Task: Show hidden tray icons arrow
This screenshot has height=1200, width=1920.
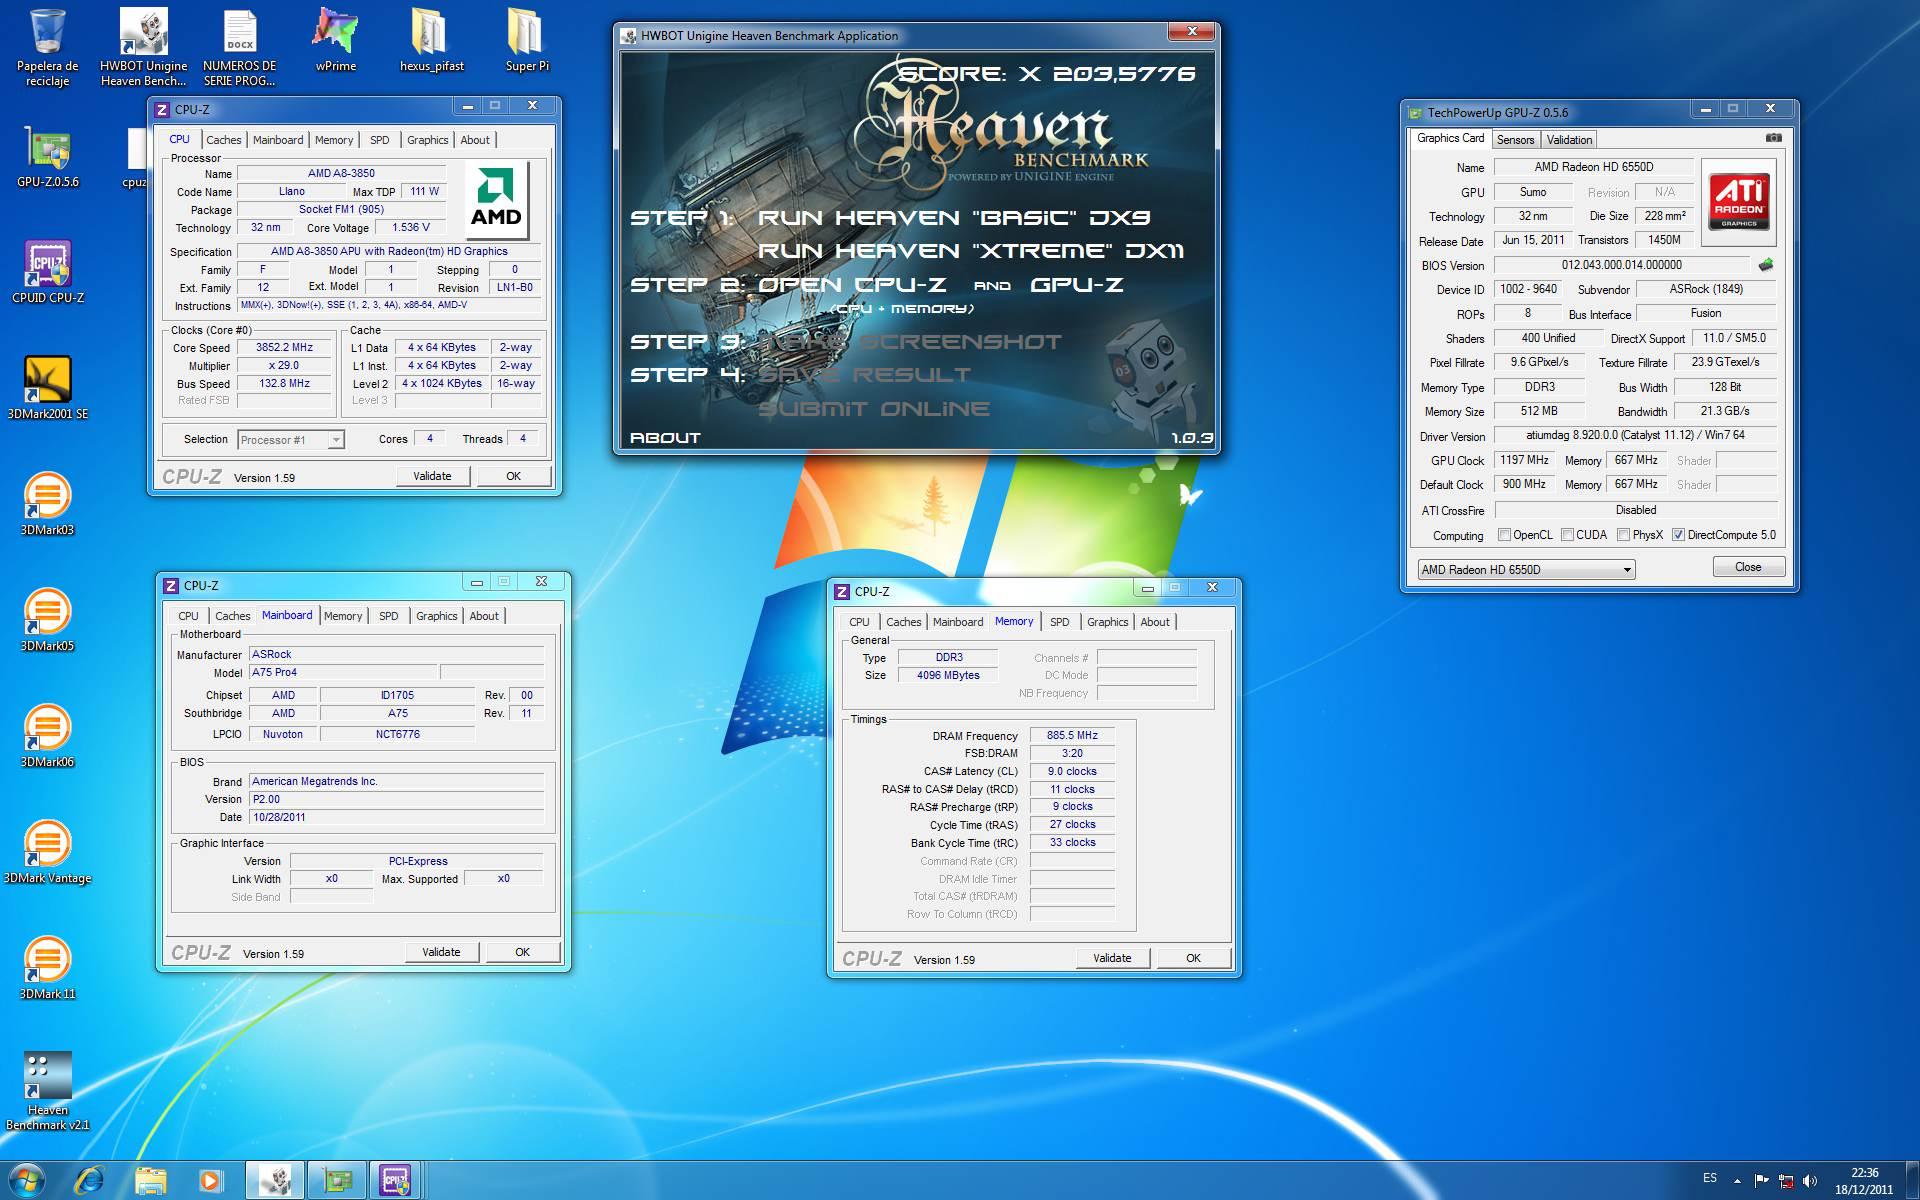Action: click(1737, 1181)
